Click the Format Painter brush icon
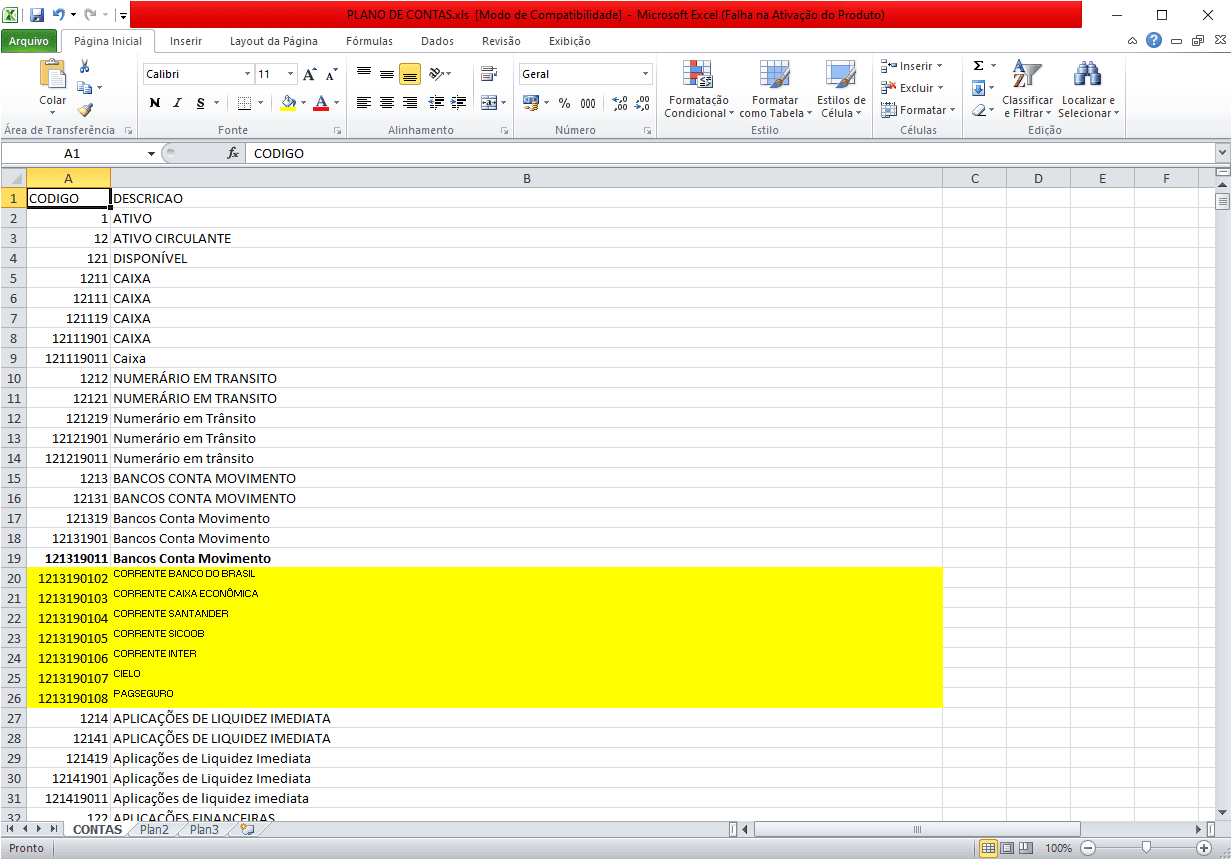The width and height of the screenshot is (1232, 860). click(x=85, y=110)
